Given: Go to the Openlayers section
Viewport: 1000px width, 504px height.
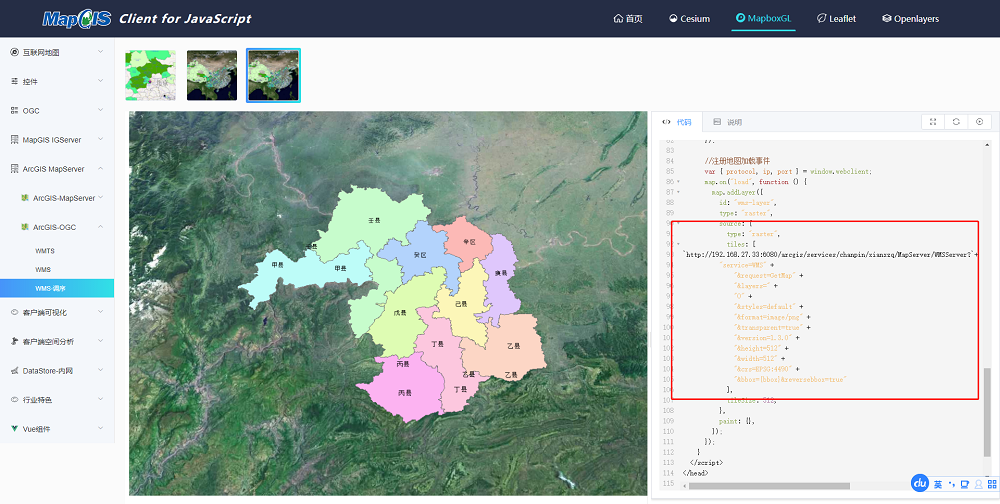Looking at the screenshot, I should tap(910, 19).
